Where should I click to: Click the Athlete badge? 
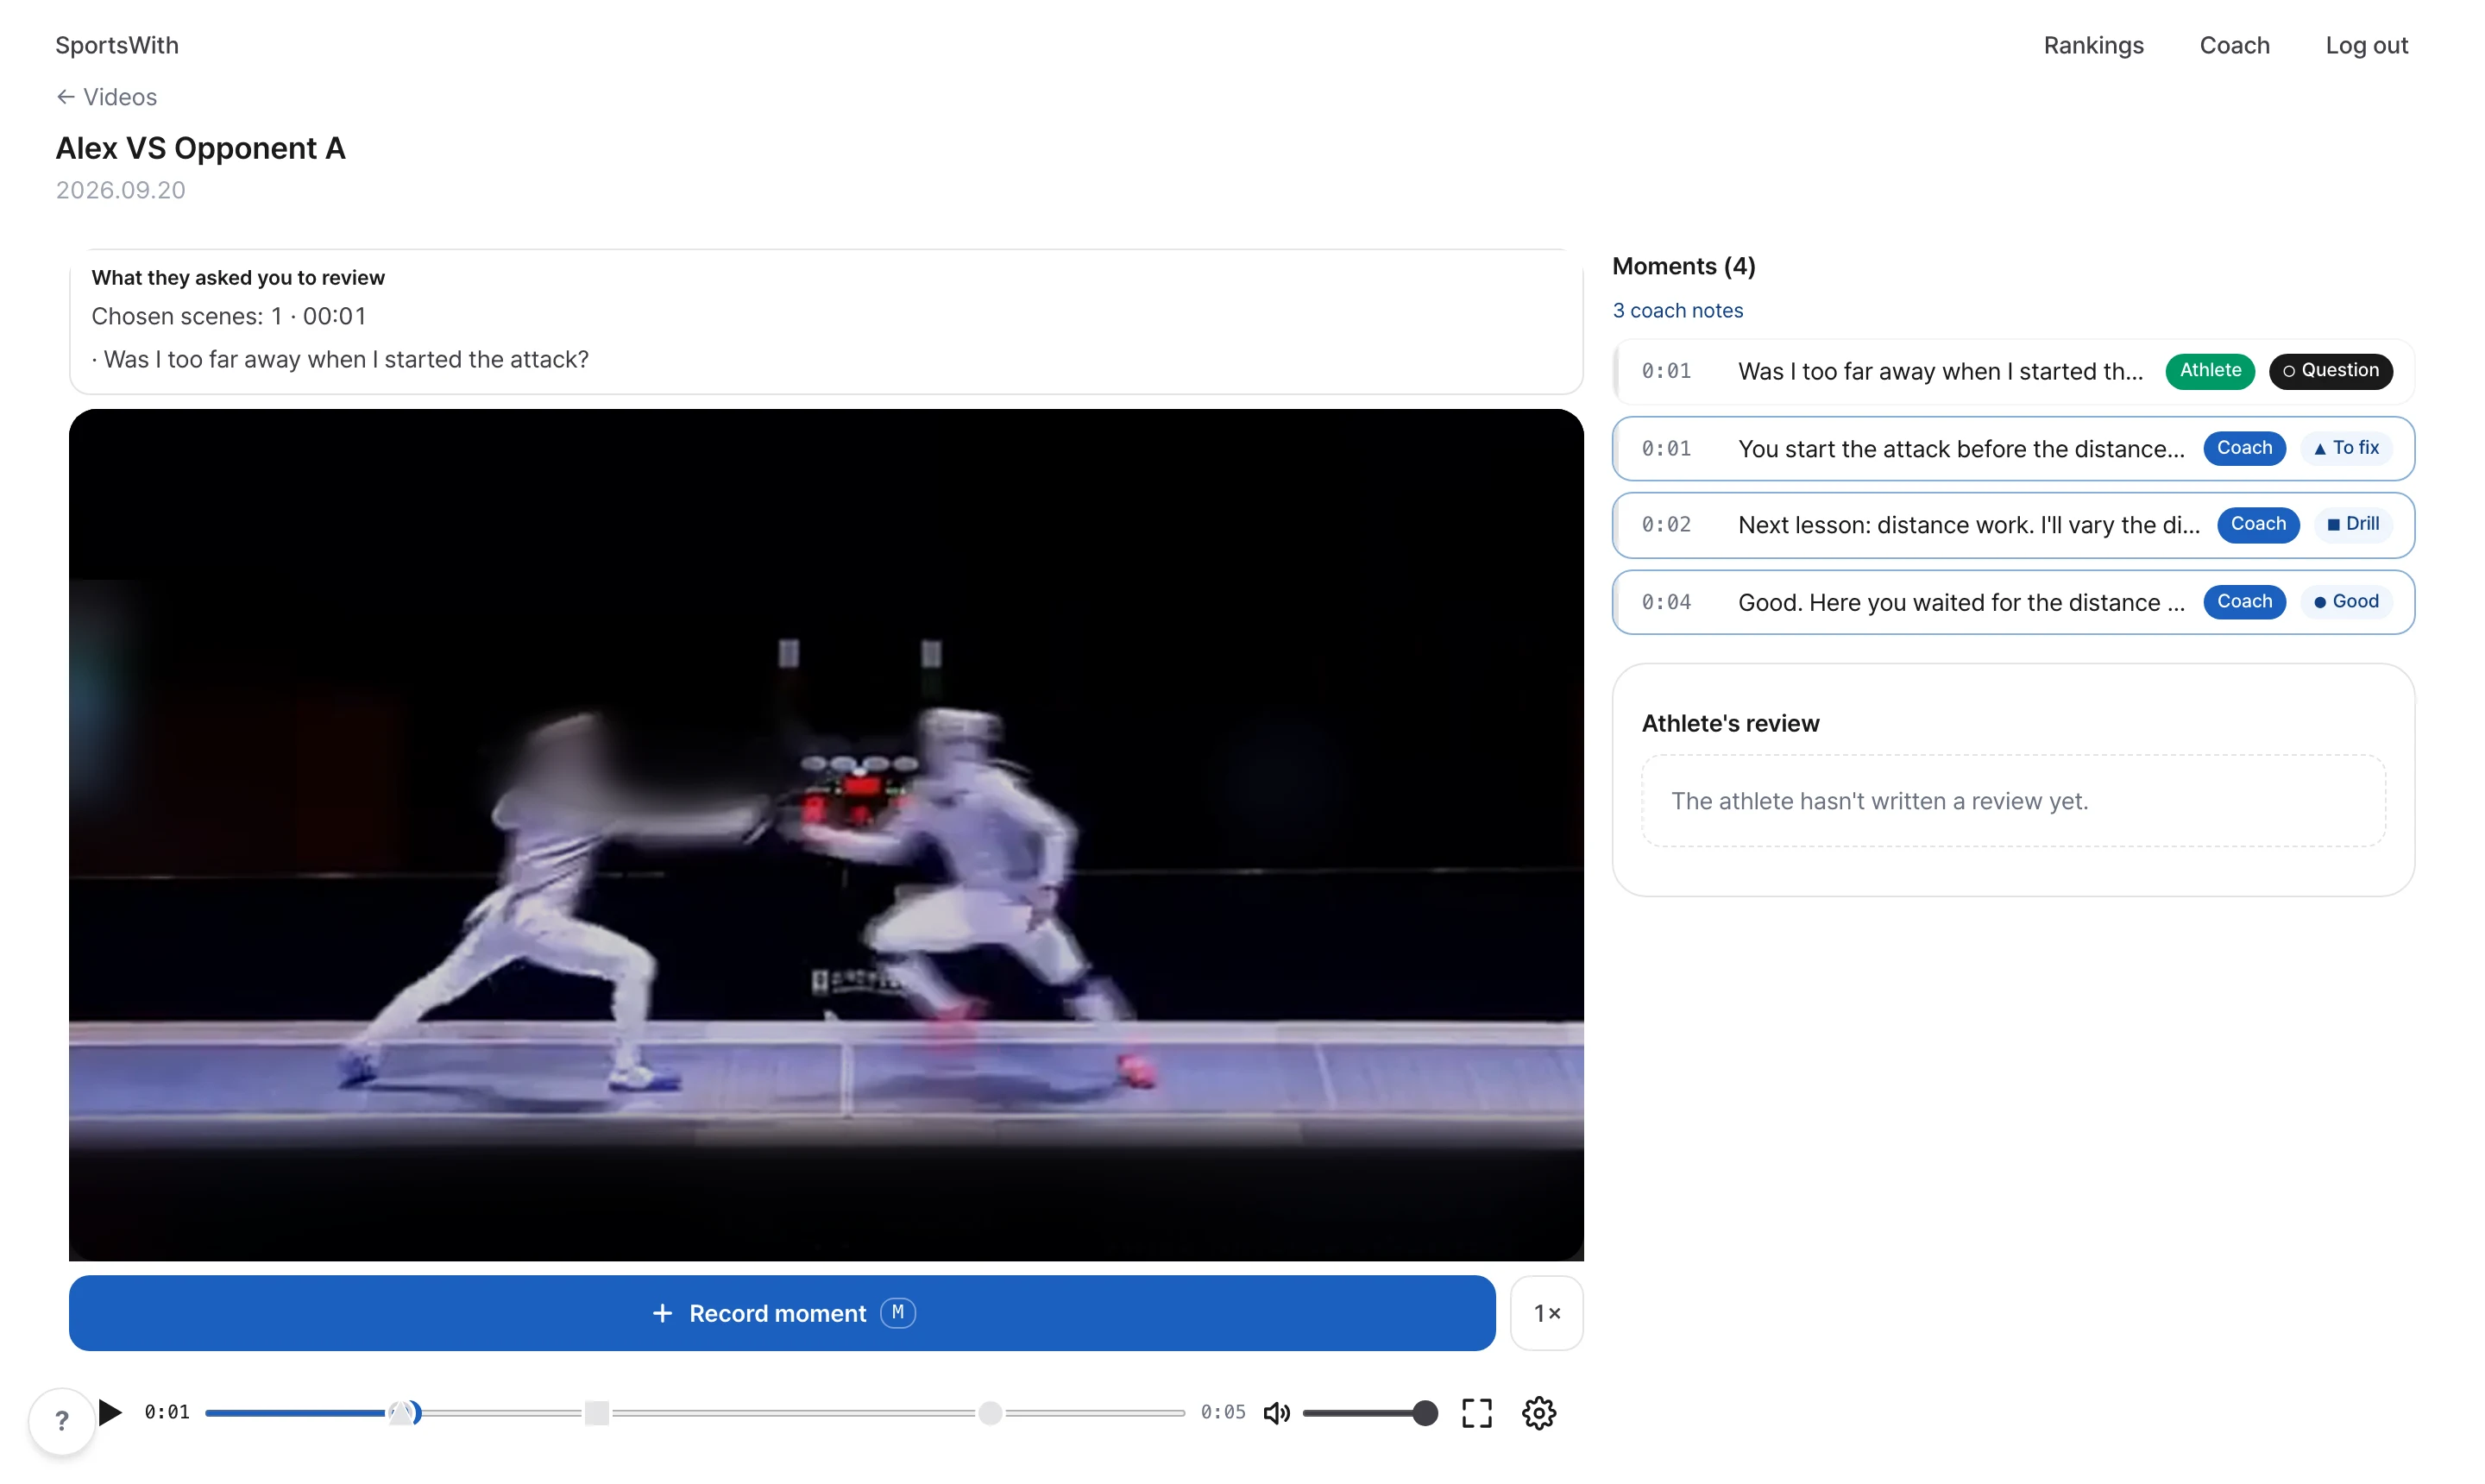click(2210, 370)
